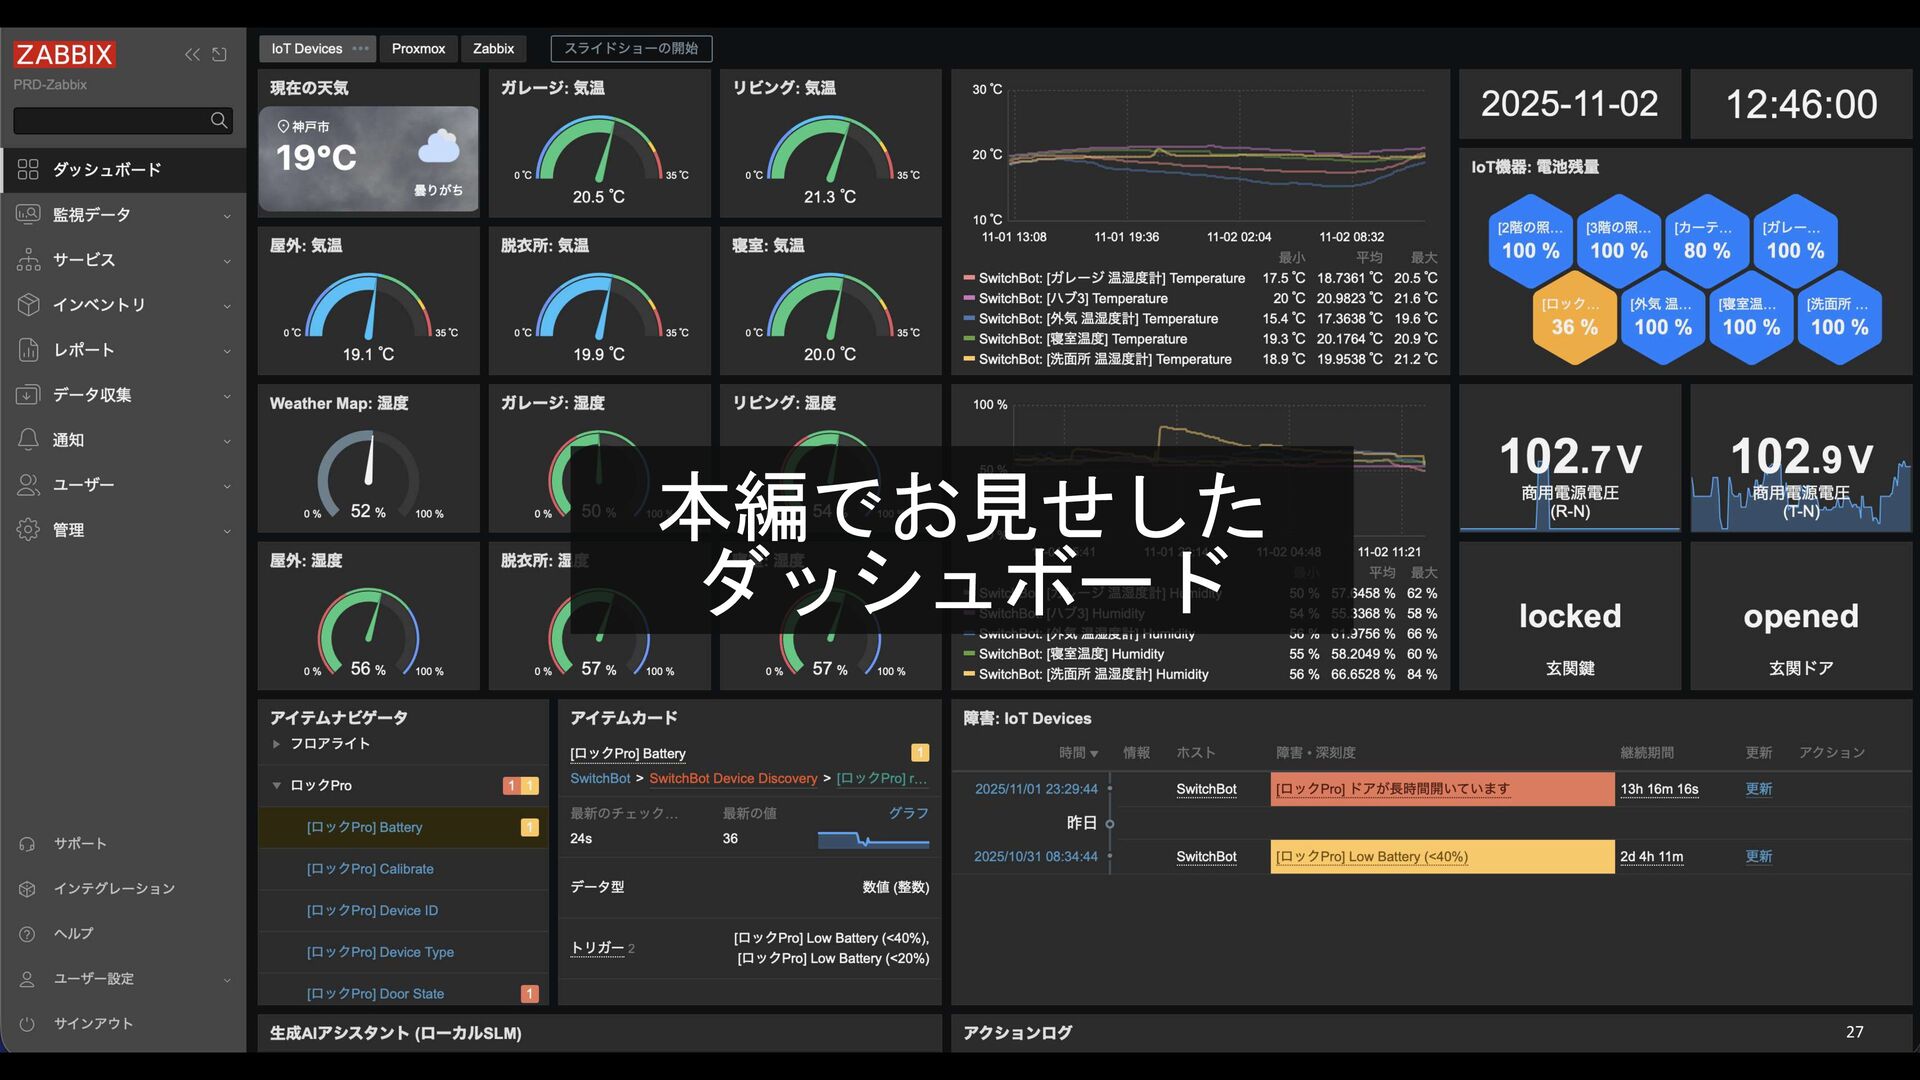This screenshot has width=1920, height=1080.
Task: Open the ダッシュボード dashboard icon
Action: point(28,170)
